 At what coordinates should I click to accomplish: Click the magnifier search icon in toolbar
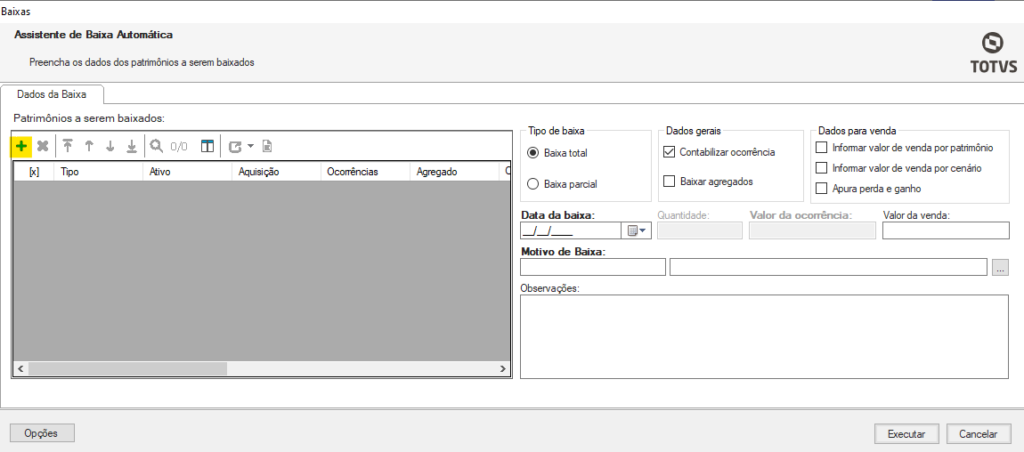point(157,146)
